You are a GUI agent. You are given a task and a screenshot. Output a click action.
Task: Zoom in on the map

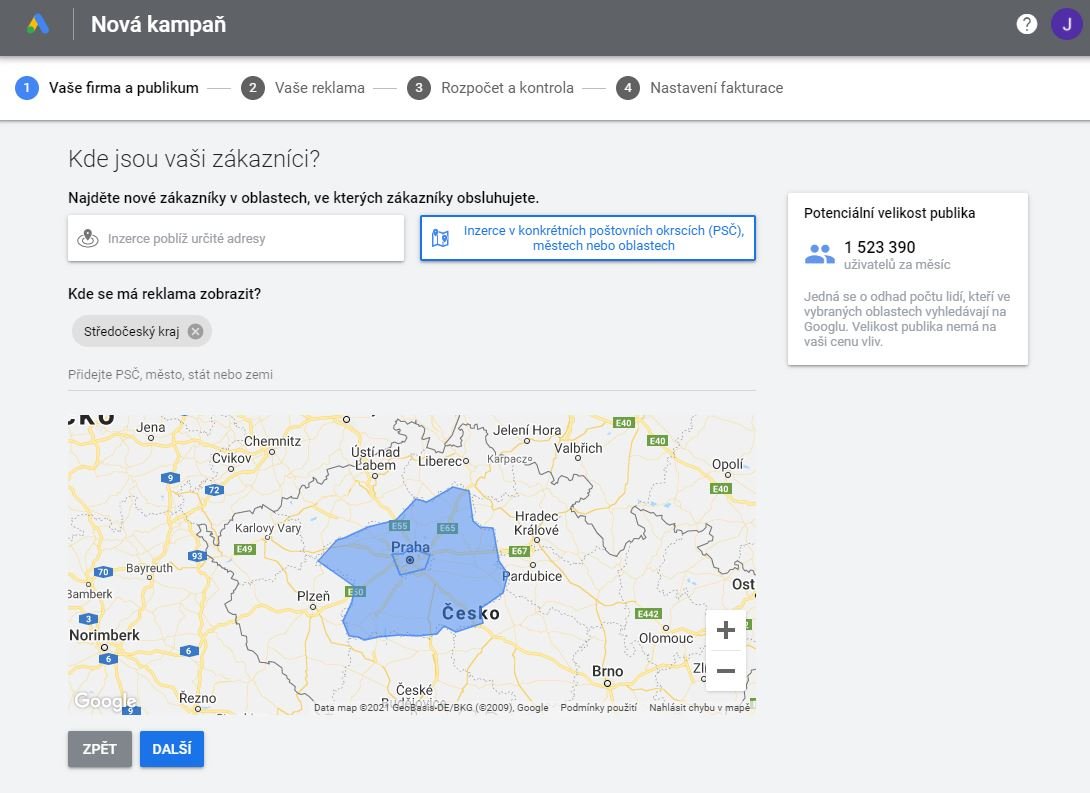pos(726,630)
